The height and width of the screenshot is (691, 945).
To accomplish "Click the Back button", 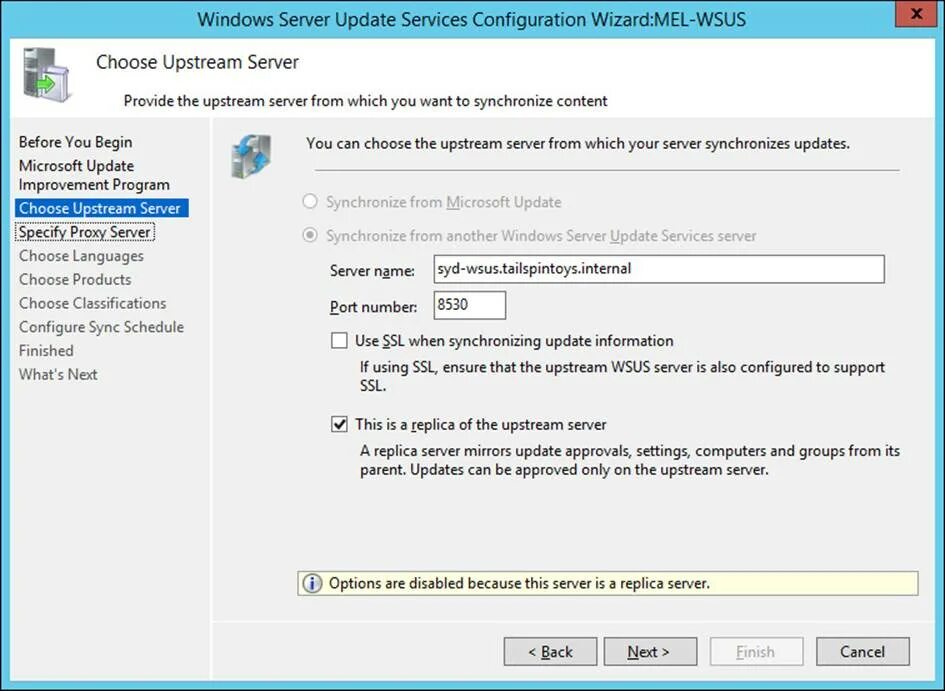I will 550,652.
